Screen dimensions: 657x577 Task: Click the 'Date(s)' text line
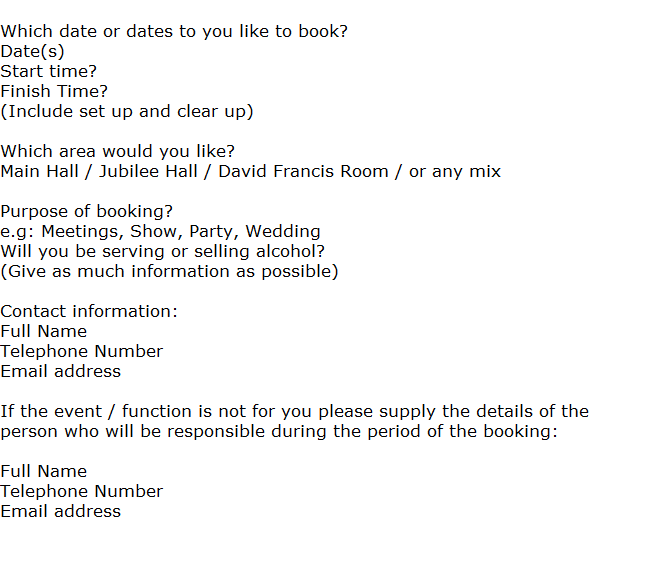(x=32, y=52)
